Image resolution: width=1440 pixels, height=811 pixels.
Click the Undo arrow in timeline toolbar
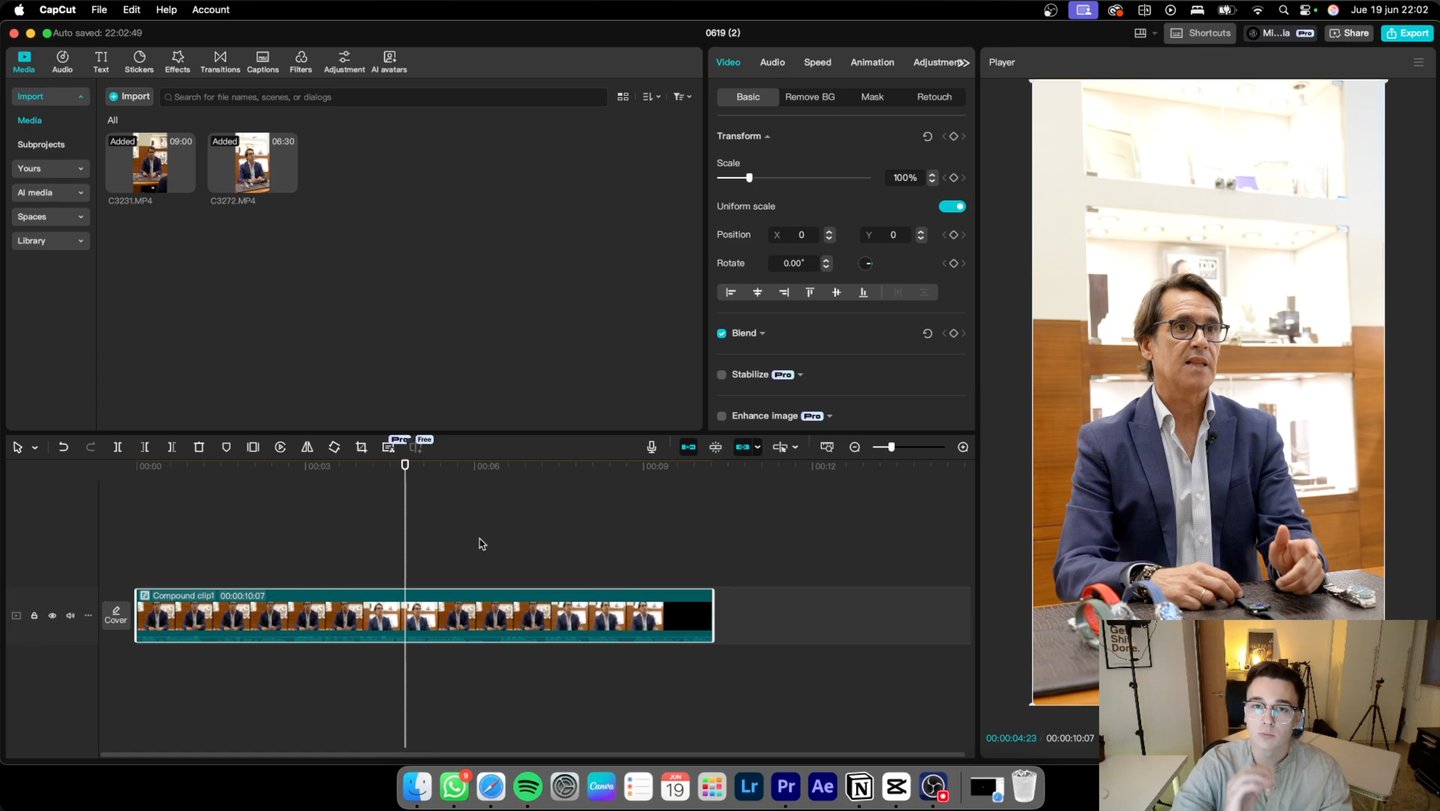pyautogui.click(x=63, y=447)
